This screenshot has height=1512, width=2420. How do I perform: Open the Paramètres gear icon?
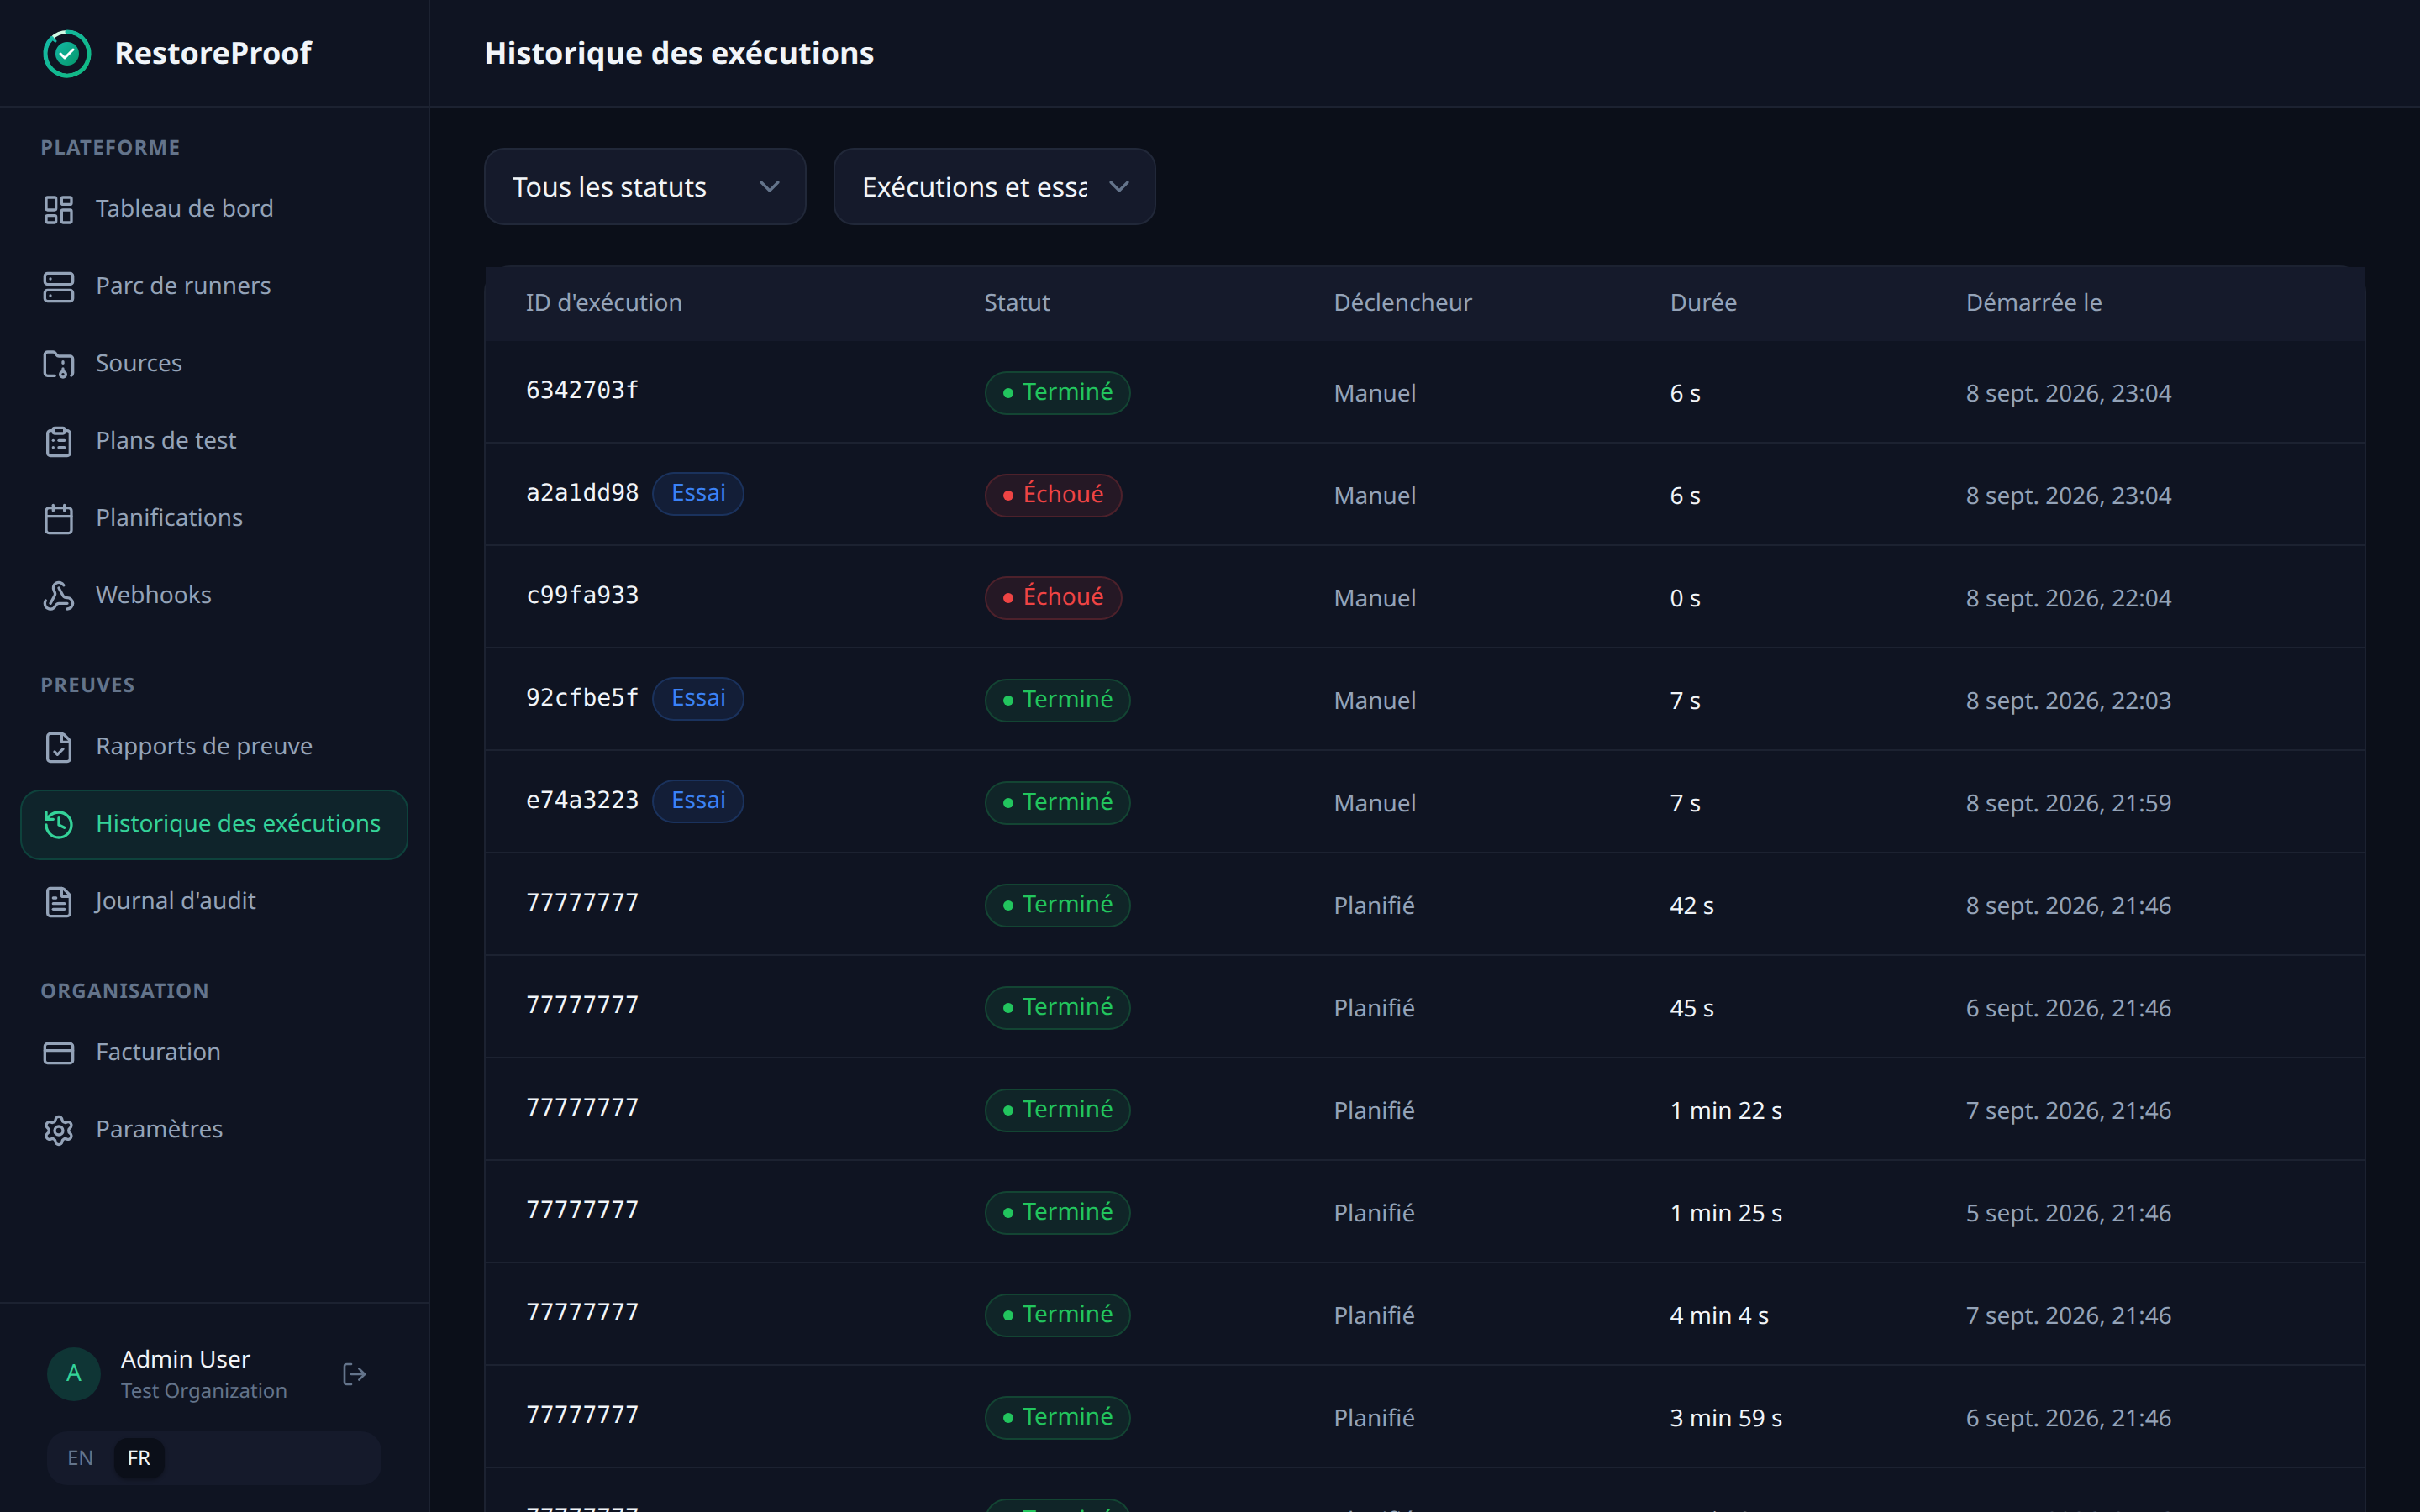[x=59, y=1130]
